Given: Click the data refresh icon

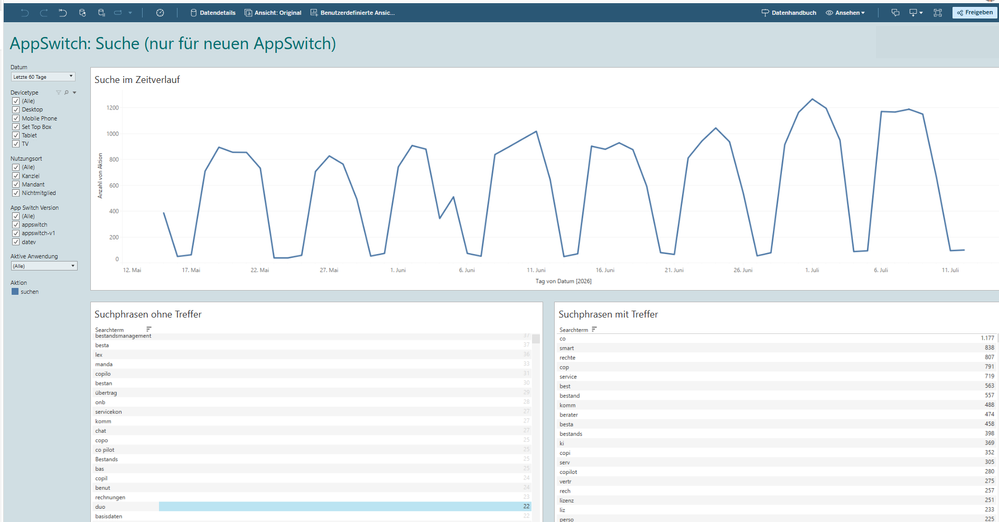Looking at the screenshot, I should pos(82,13).
